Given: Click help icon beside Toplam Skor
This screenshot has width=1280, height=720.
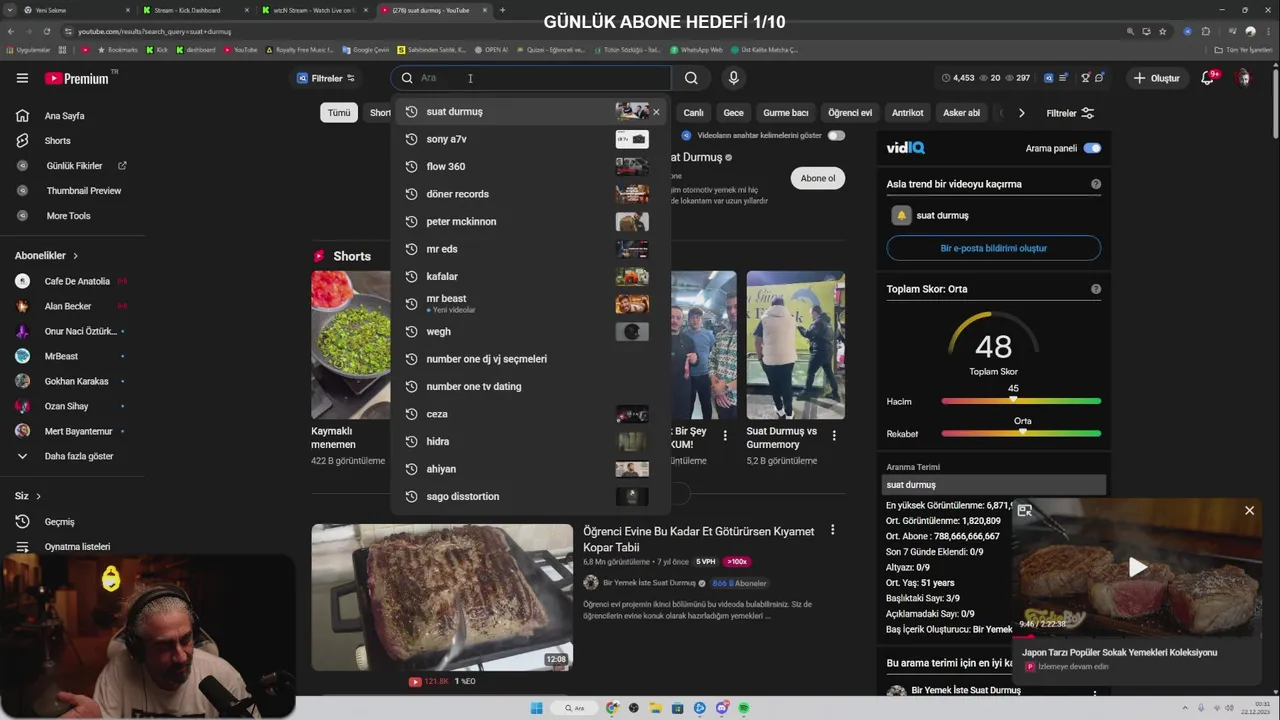Looking at the screenshot, I should click(x=1096, y=289).
